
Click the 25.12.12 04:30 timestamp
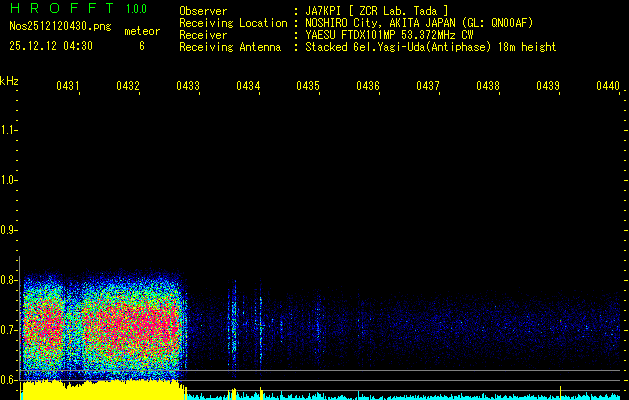pos(51,46)
